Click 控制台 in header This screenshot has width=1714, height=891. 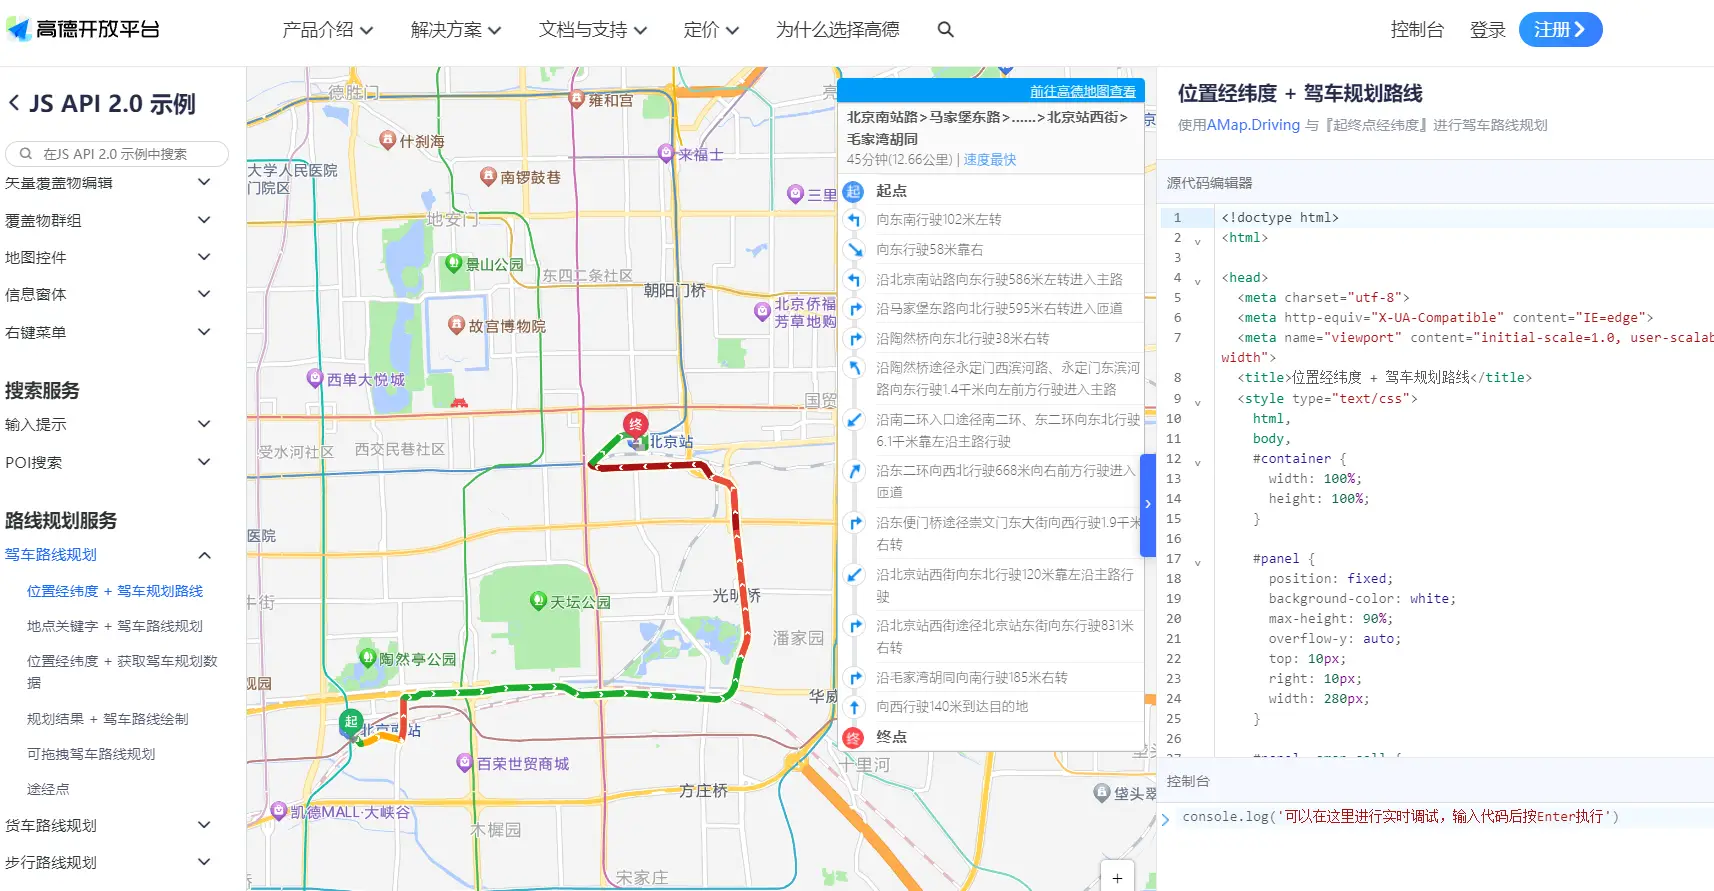click(x=1417, y=30)
